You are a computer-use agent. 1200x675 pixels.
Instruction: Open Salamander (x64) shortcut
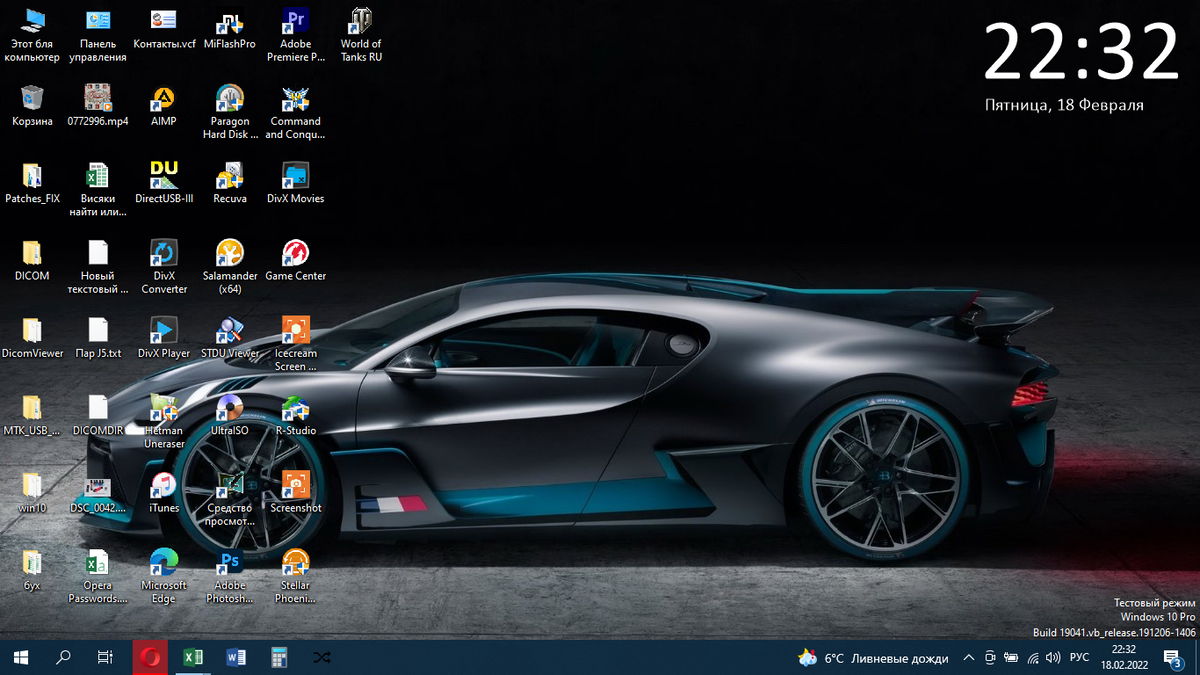pyautogui.click(x=229, y=266)
